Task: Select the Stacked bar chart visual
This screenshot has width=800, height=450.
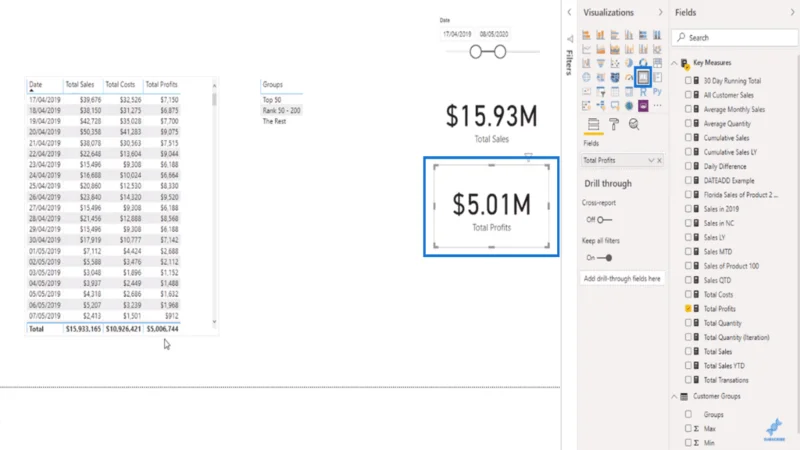Action: click(x=586, y=35)
